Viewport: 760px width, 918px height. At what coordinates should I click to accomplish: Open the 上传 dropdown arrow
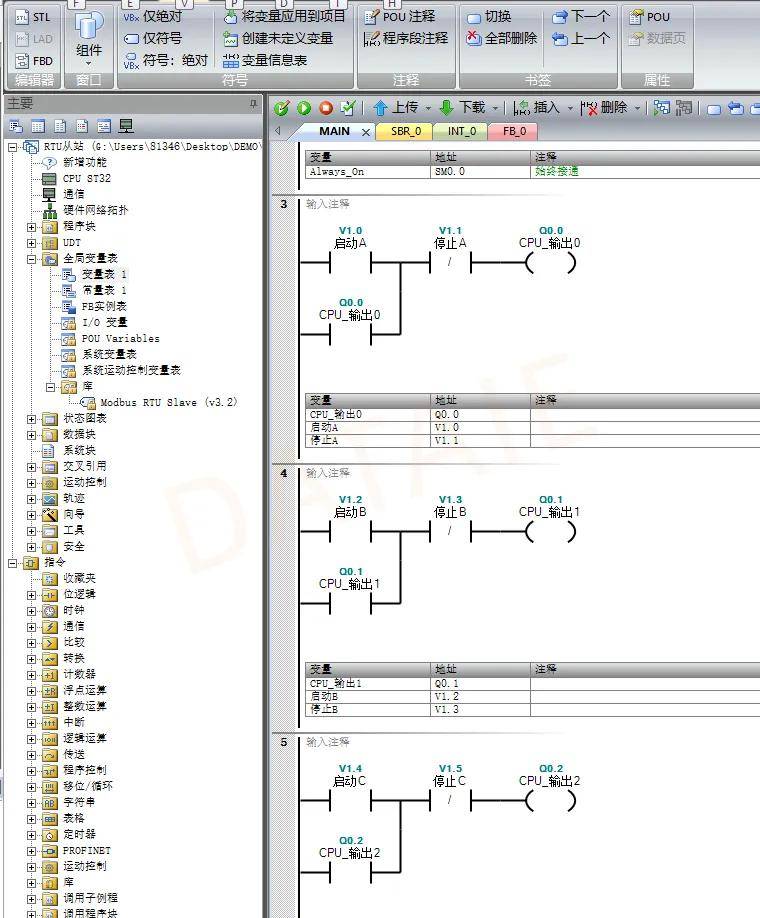pyautogui.click(x=428, y=108)
